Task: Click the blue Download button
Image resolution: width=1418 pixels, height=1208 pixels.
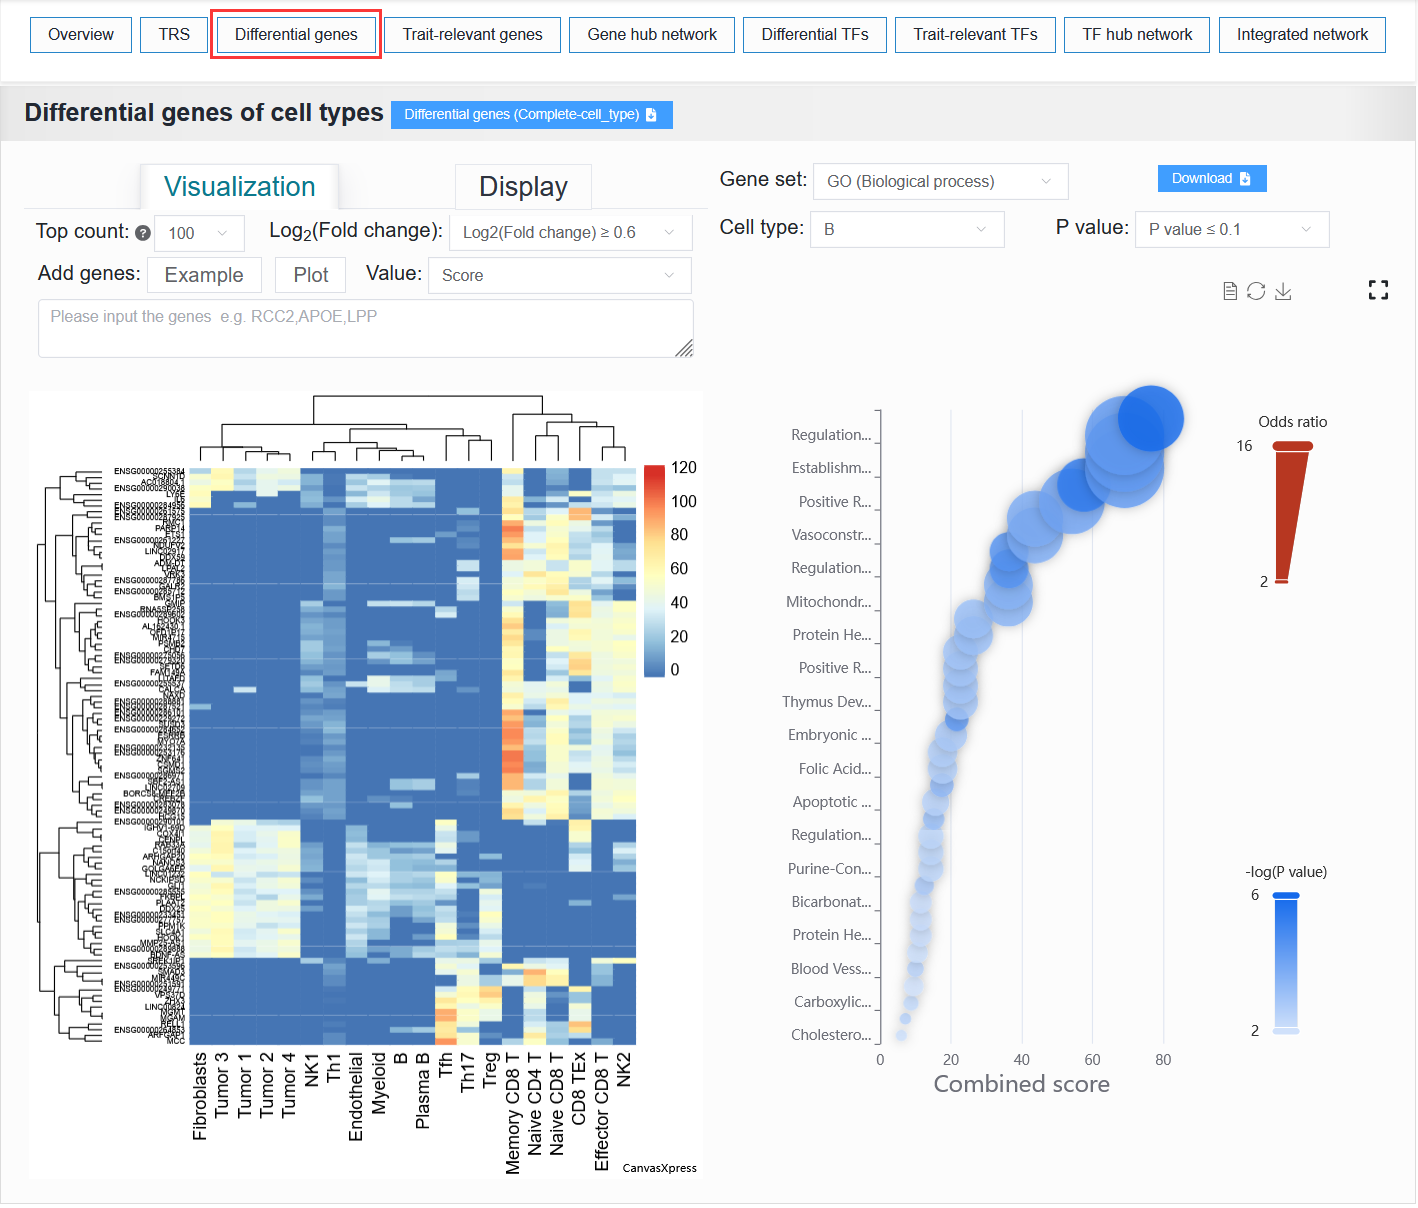Action: coord(1212,179)
